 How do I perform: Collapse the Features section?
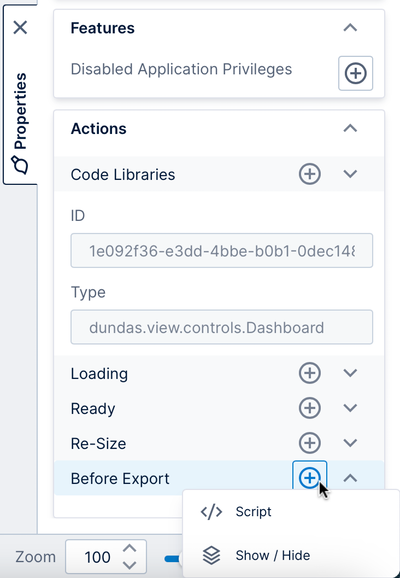(x=350, y=28)
